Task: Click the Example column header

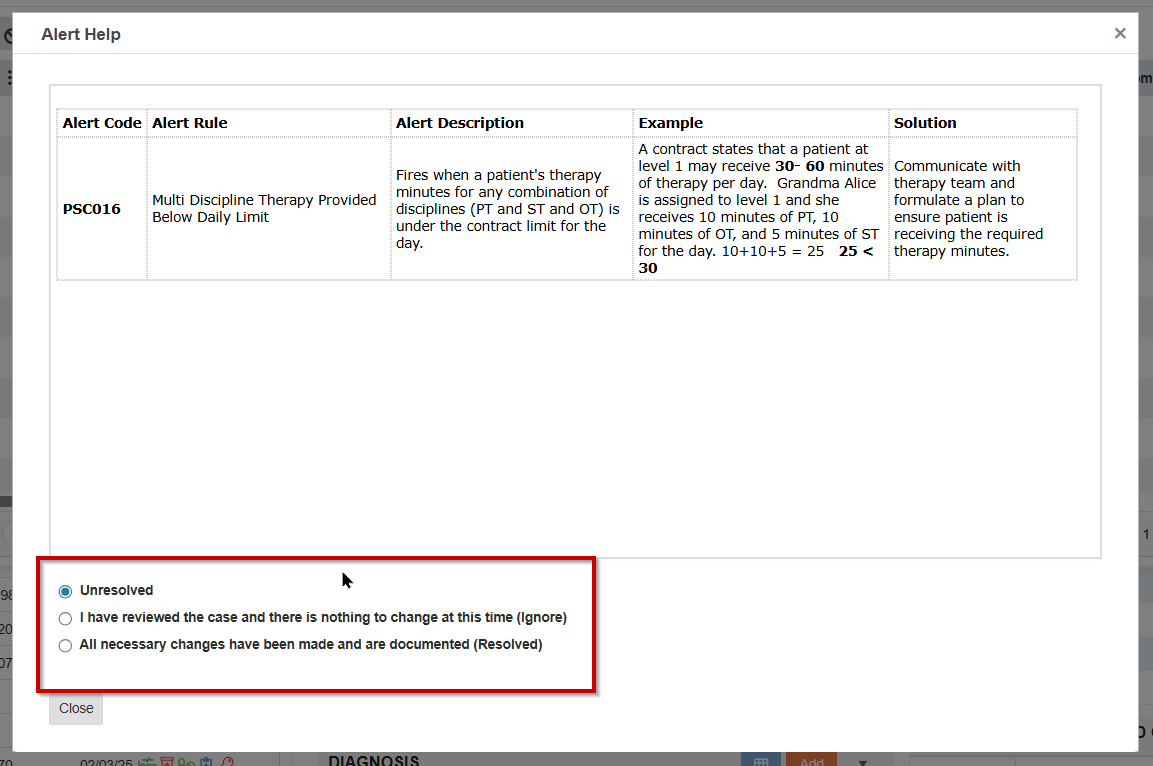Action: [x=760, y=123]
